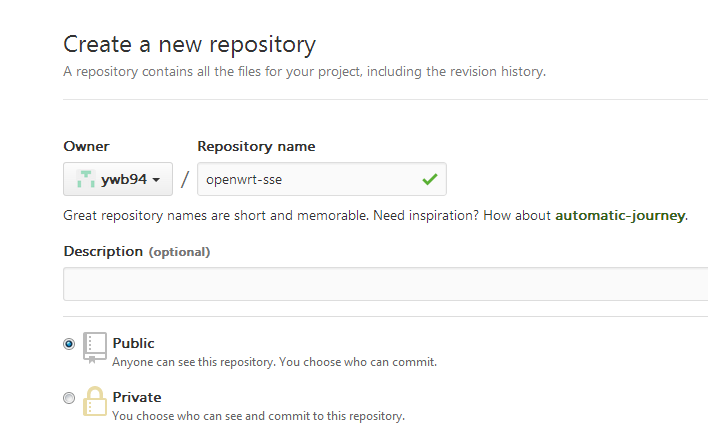Viewport: 708px width, 439px height.
Task: Click the Create a new repository heading
Action: pyautogui.click(x=189, y=45)
